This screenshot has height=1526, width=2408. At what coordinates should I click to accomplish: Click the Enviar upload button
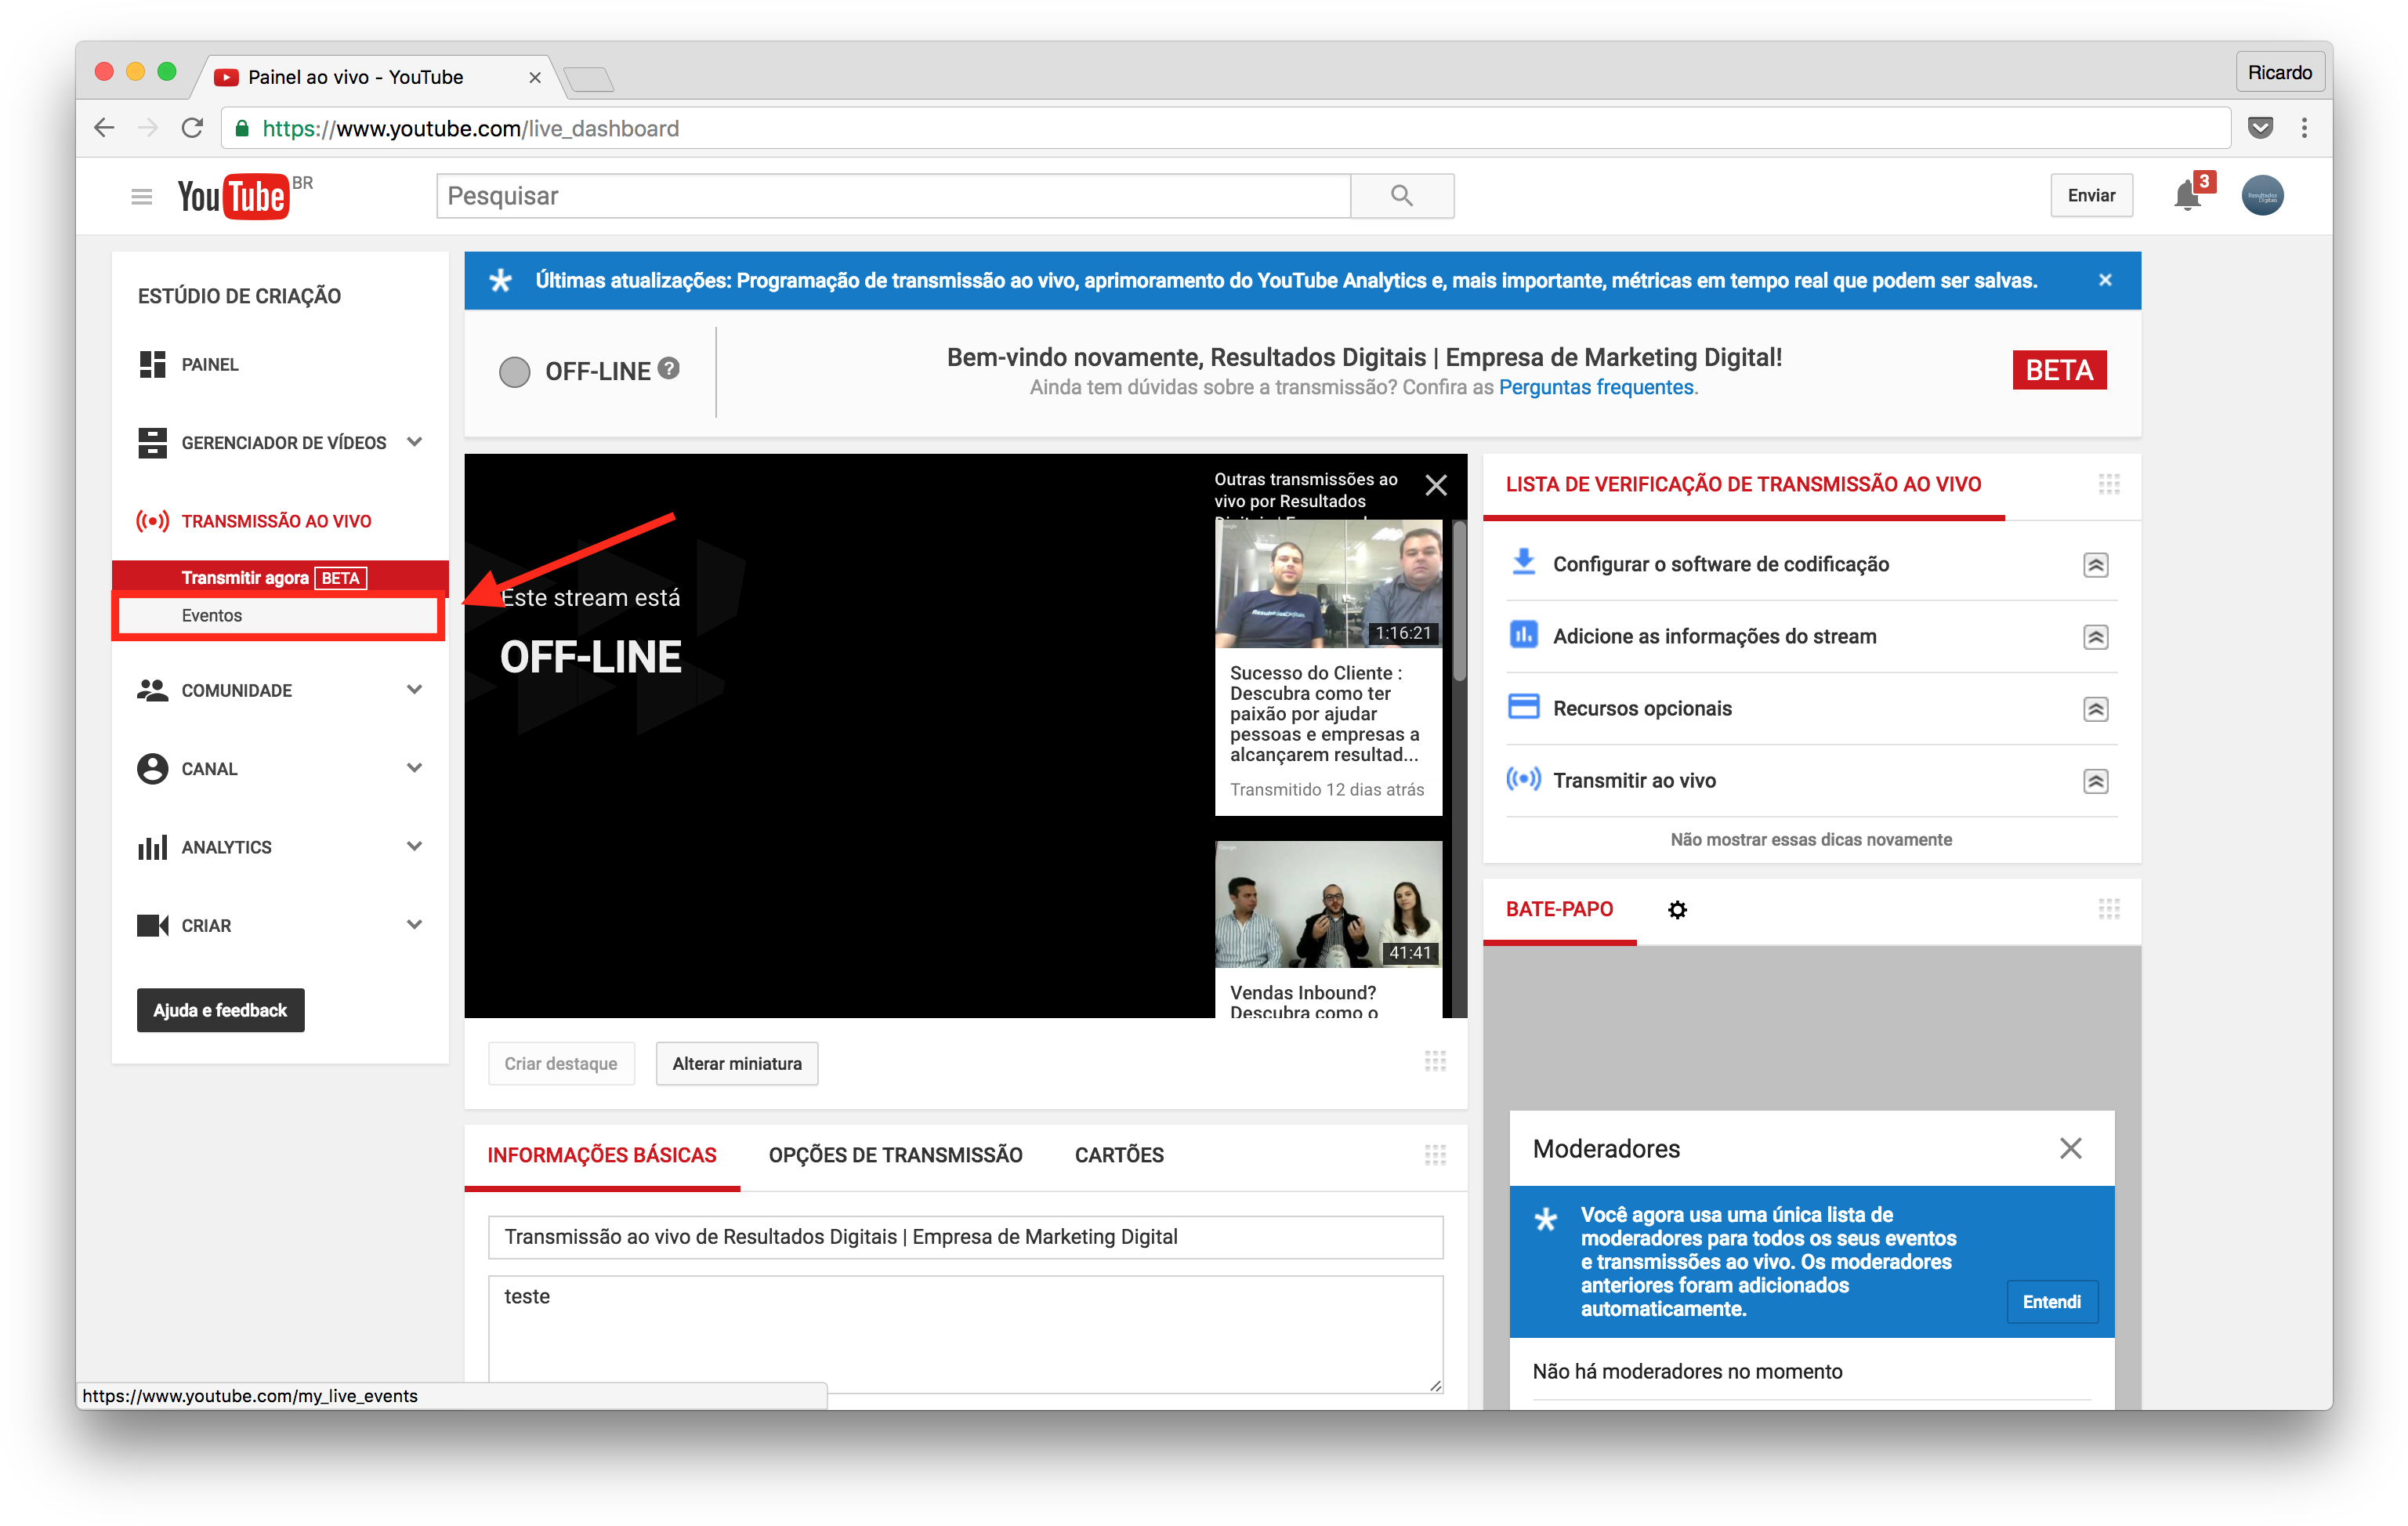point(2091,195)
